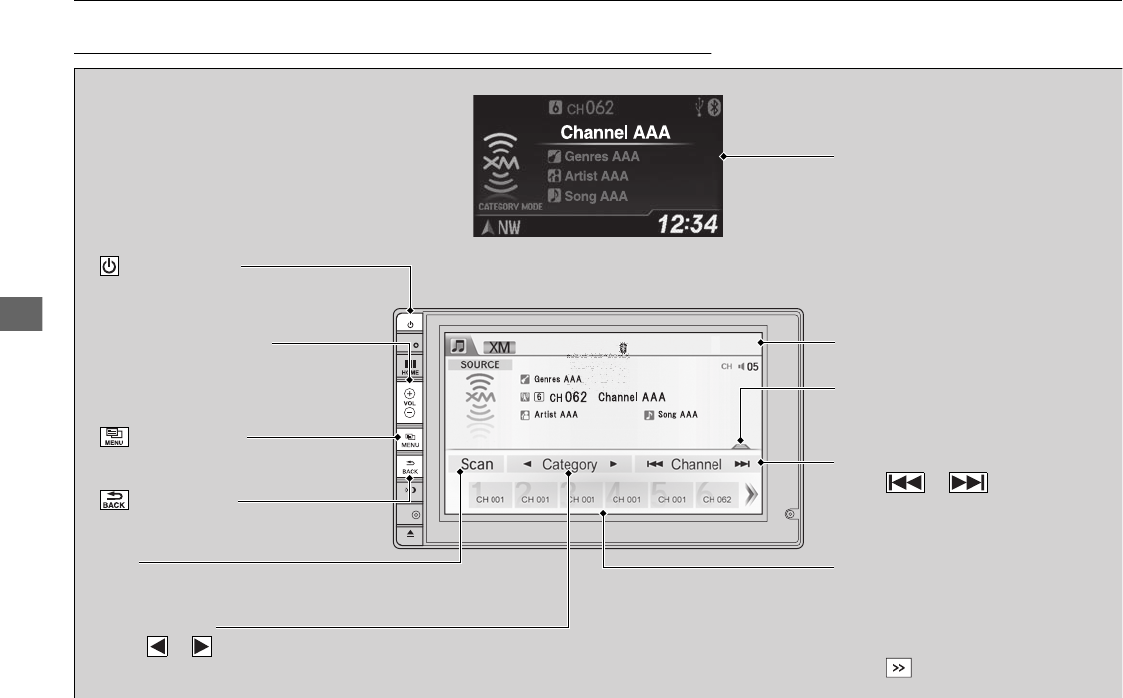Click the MENU icon in the left callout legend
Viewport: 1123px width, 698px height.
pos(115,437)
